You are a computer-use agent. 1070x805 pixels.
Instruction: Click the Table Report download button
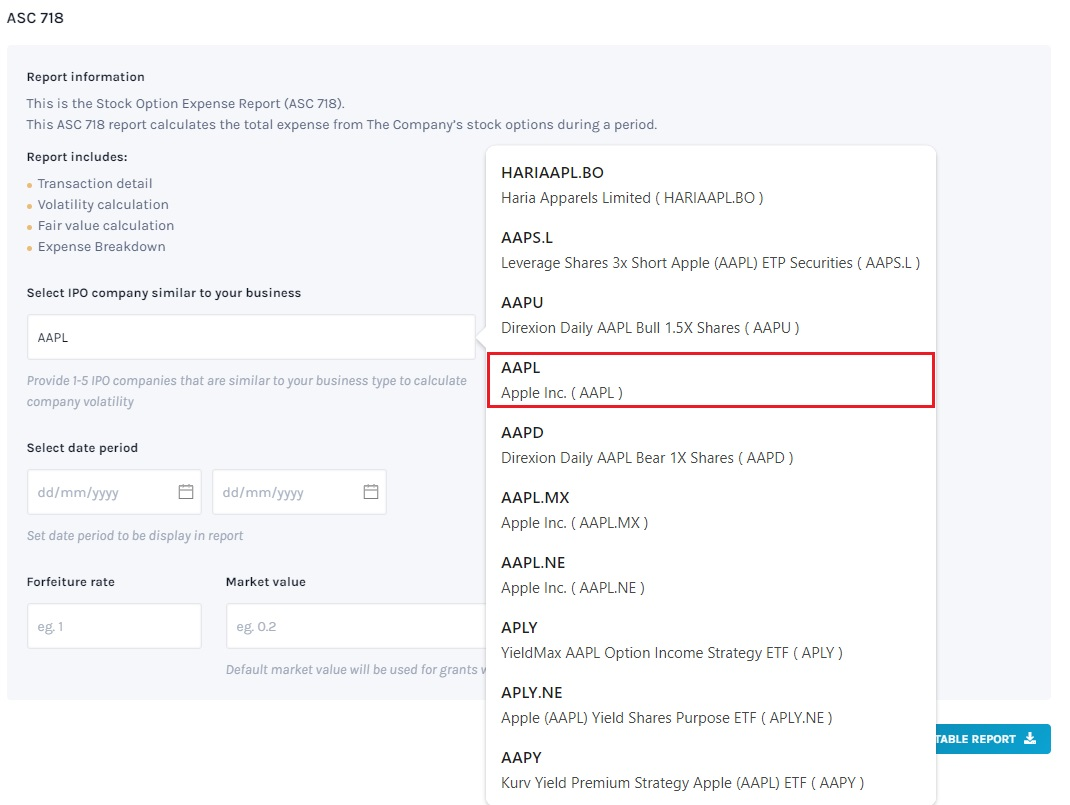993,739
